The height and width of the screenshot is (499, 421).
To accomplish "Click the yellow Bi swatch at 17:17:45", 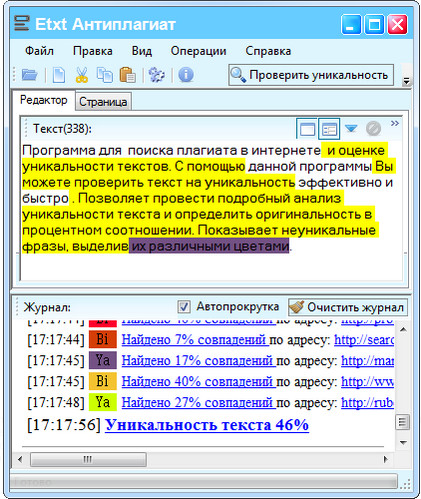I will [x=103, y=381].
